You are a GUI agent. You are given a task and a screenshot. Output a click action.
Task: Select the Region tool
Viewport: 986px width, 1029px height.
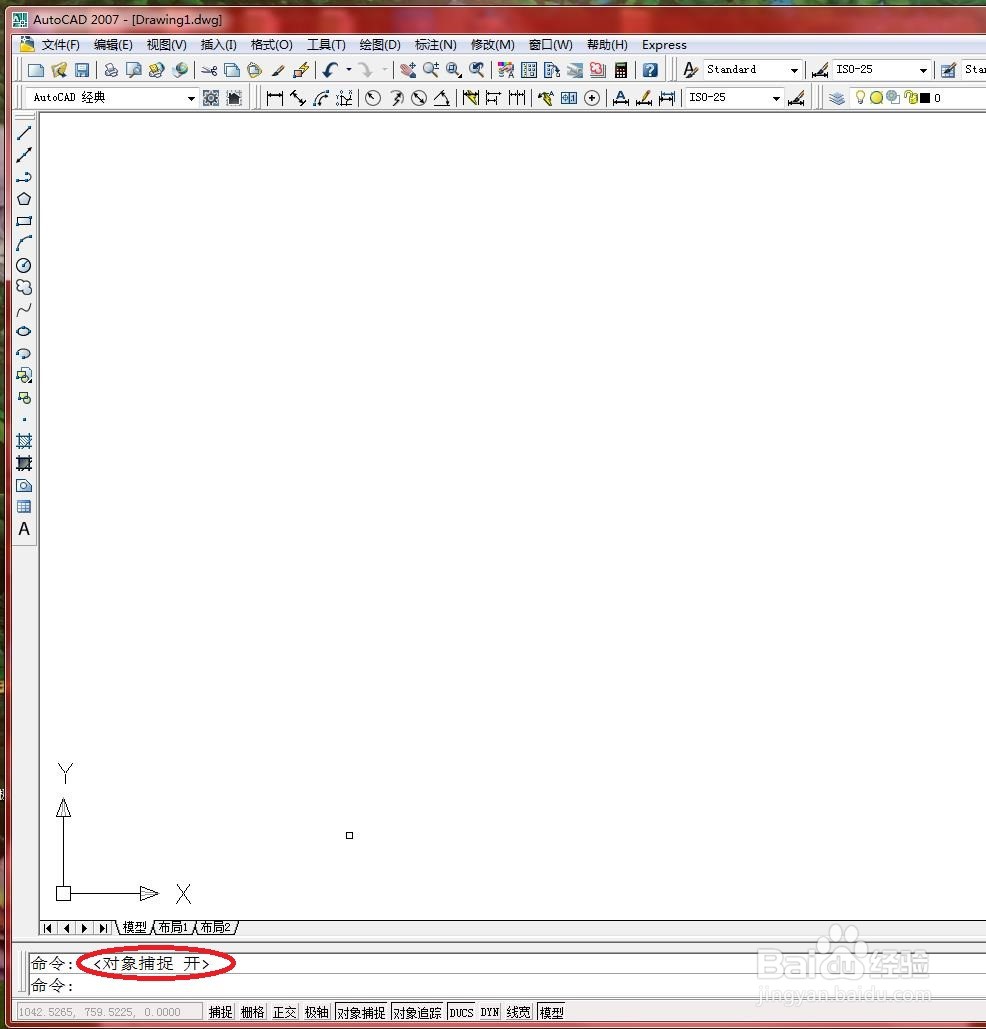coord(24,486)
